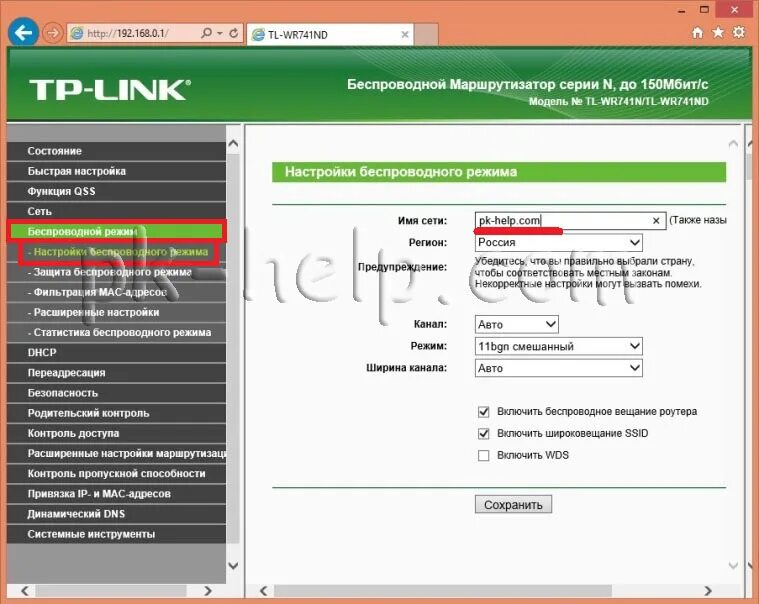Click the Имя сети input field
The height and width of the screenshot is (604, 759).
tap(570, 221)
